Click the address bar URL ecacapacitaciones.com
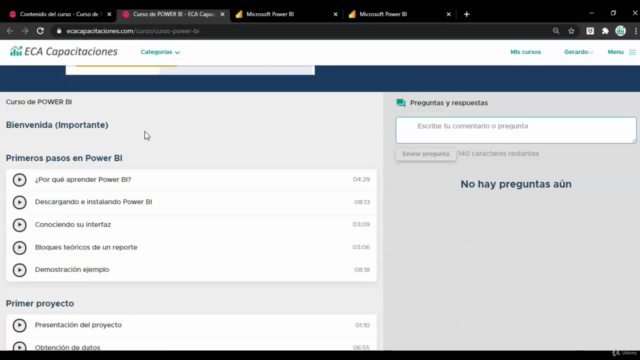640x360 pixels. click(133, 31)
